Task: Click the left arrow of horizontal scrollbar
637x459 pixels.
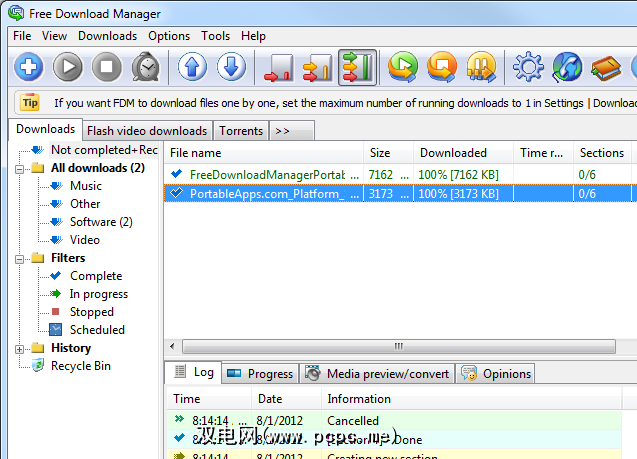Action: tap(173, 346)
